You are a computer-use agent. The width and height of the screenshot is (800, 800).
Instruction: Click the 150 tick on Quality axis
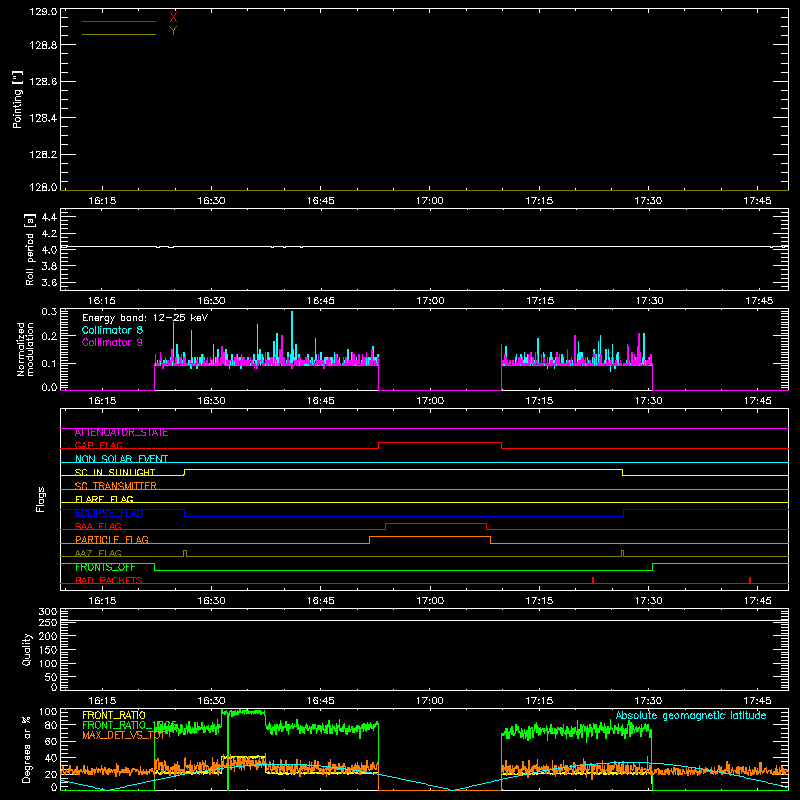click(x=48, y=651)
